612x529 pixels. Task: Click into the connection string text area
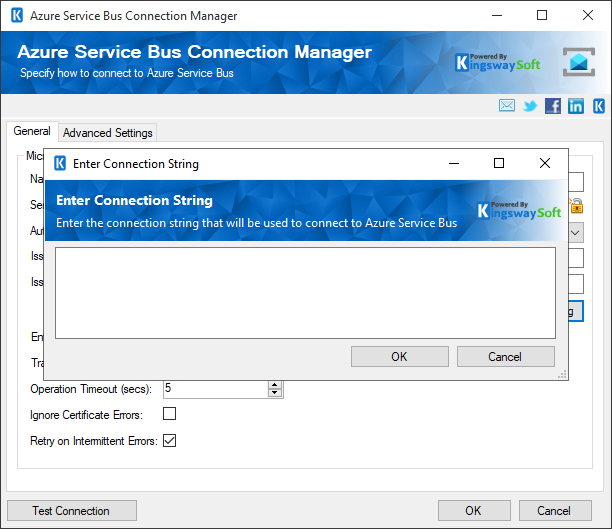tap(305, 293)
